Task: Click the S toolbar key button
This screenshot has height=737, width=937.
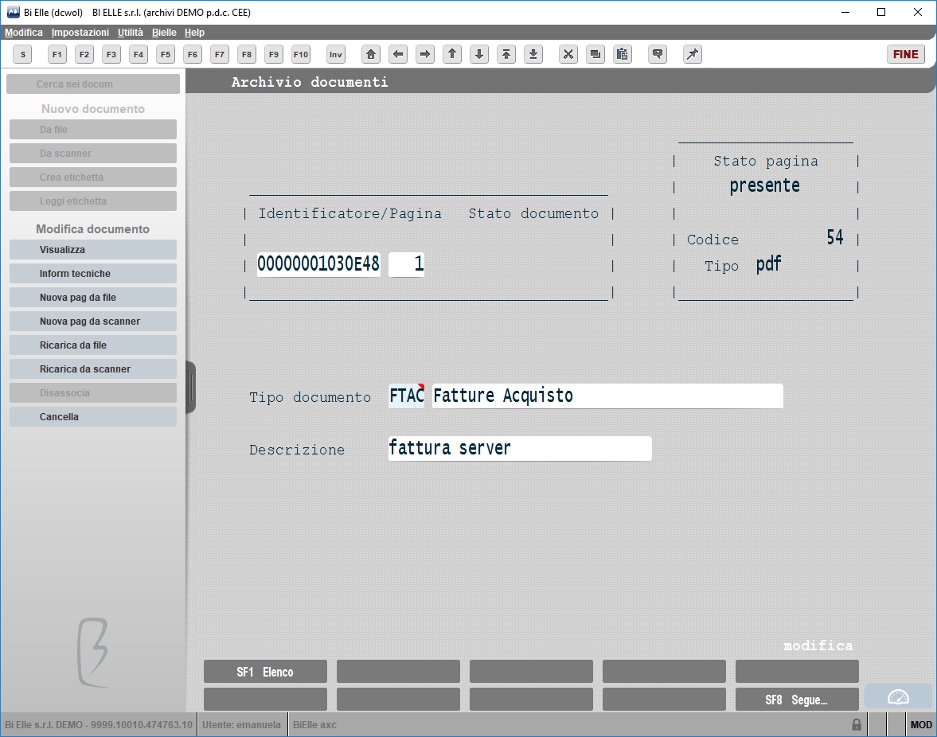Action: tap(23, 54)
